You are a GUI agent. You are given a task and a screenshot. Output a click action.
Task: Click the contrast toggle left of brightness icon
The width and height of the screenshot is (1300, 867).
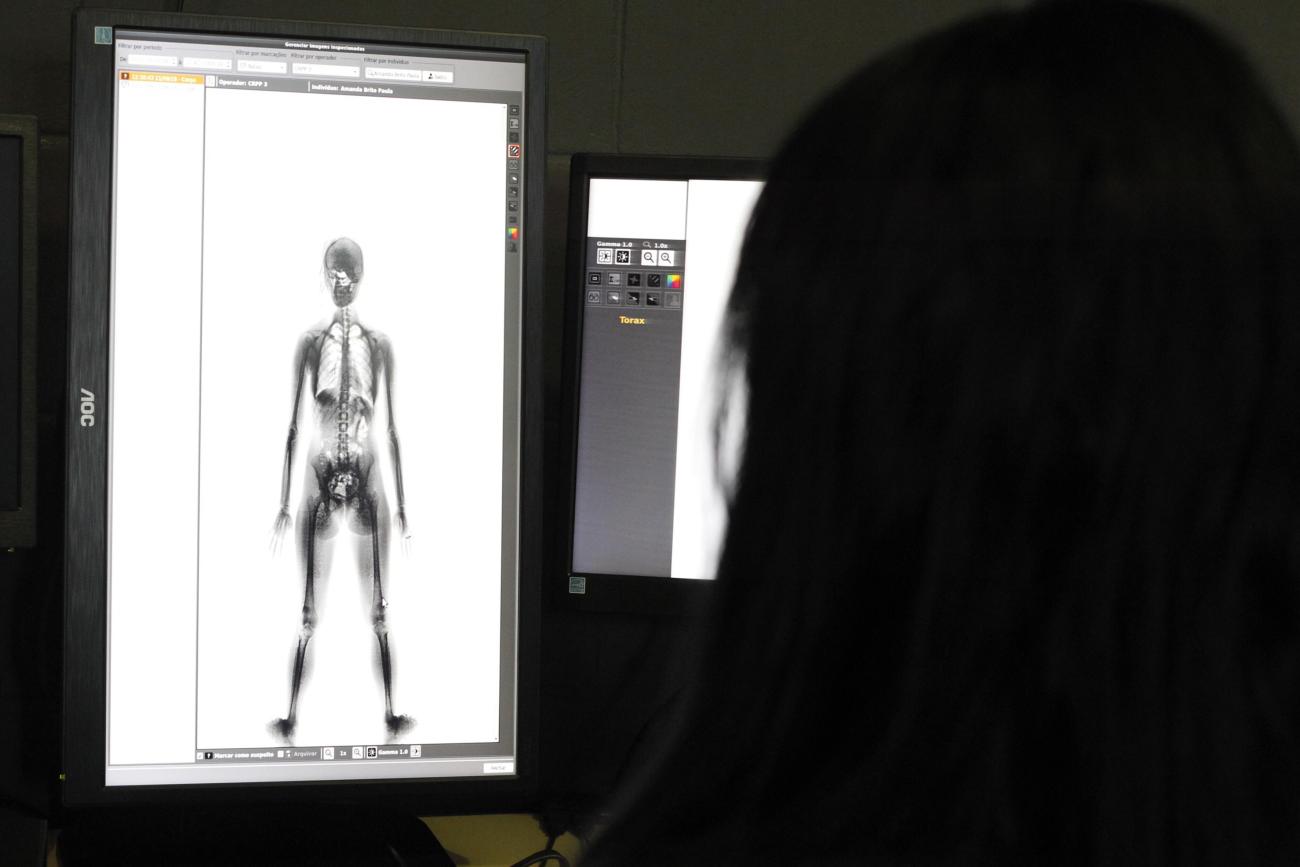click(604, 256)
